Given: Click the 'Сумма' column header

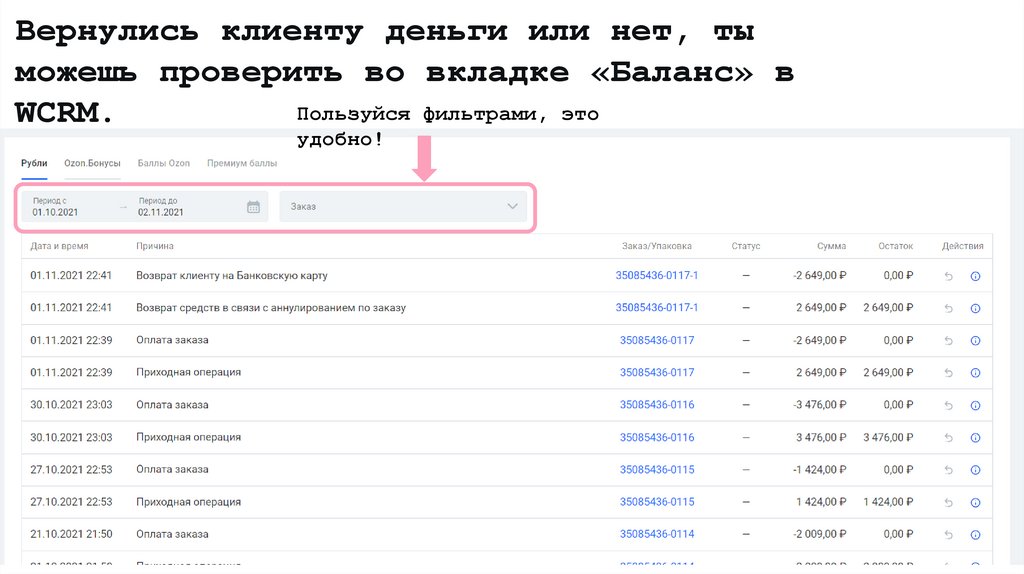Looking at the screenshot, I should (831, 246).
